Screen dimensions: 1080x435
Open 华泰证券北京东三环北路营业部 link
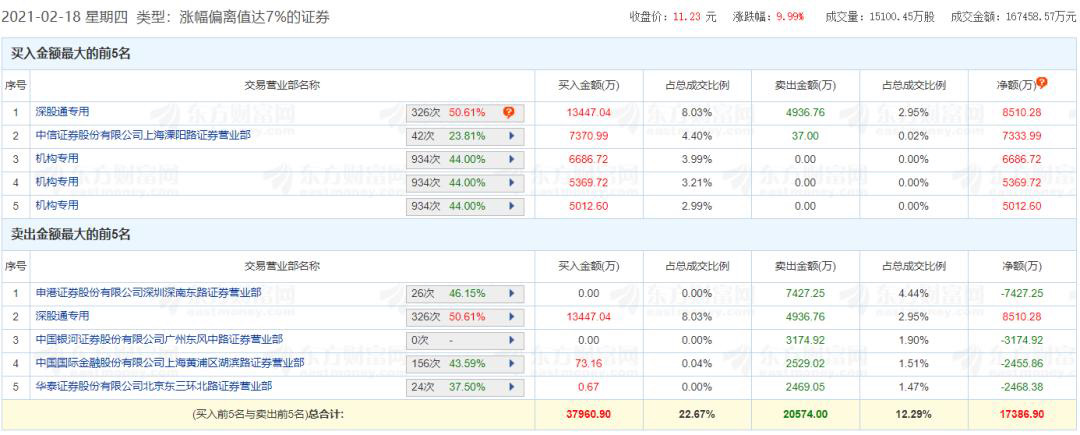click(x=153, y=386)
